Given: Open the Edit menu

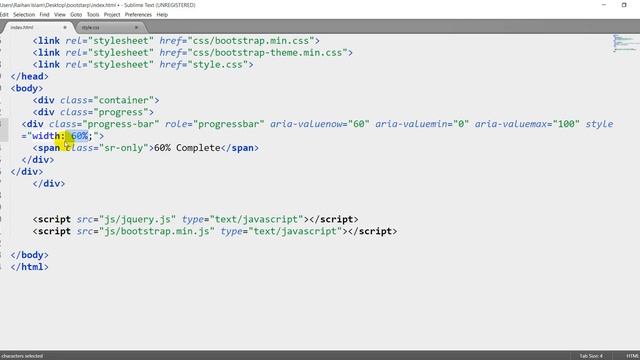Looking at the screenshot, I should coord(4,14).
